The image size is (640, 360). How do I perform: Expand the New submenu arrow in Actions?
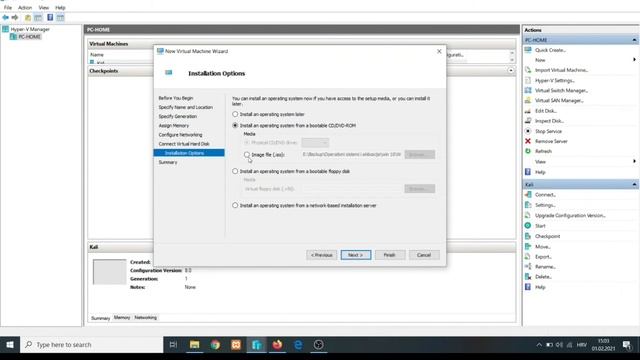[634, 60]
